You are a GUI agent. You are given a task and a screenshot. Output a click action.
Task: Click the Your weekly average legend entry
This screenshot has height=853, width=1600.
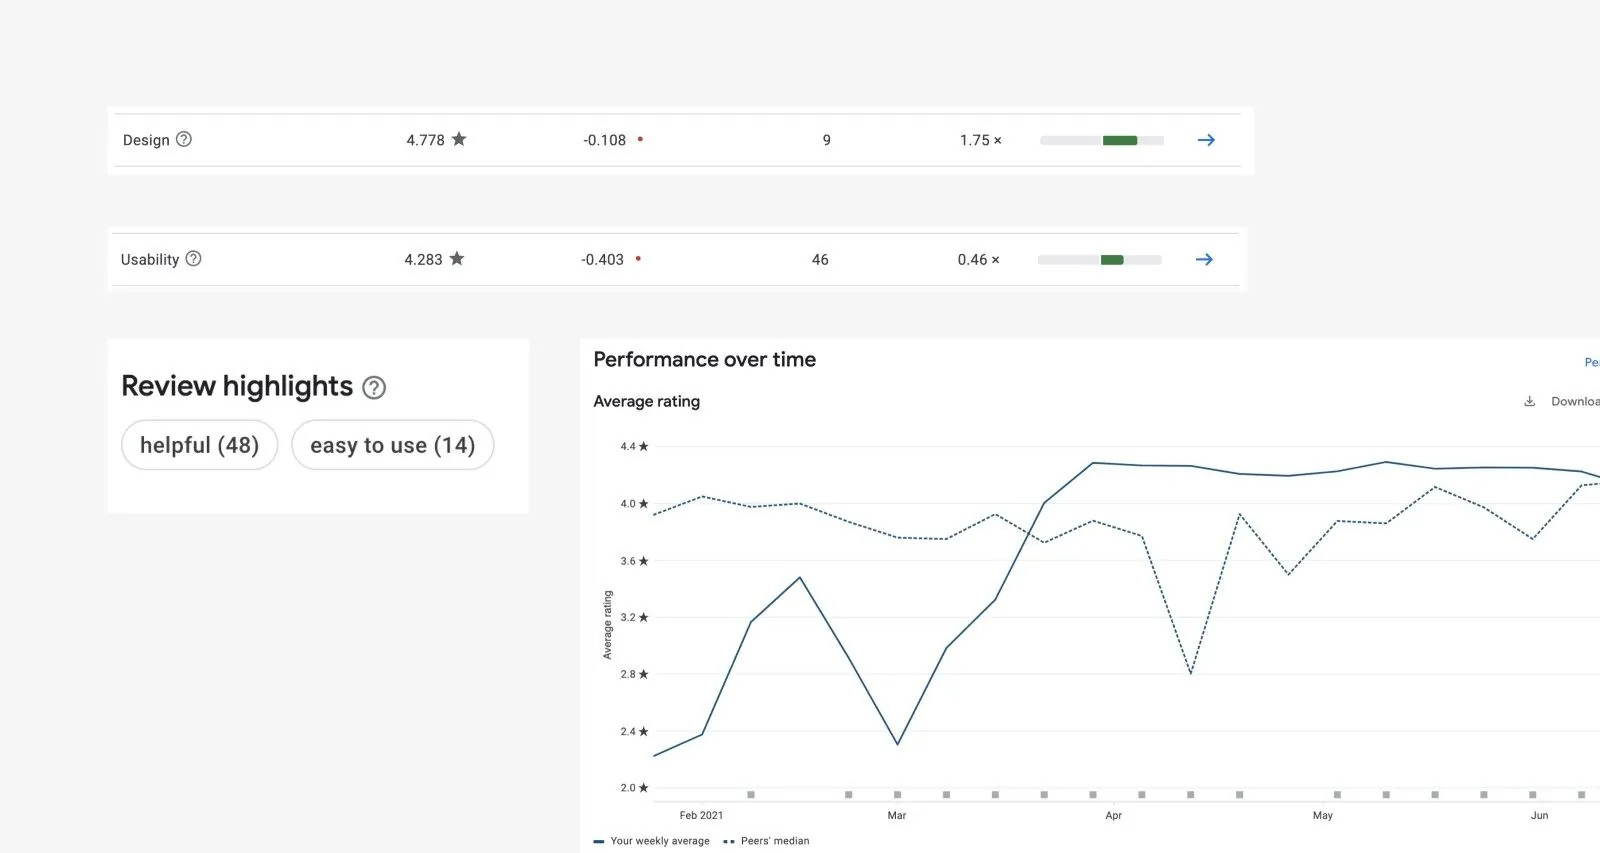652,841
